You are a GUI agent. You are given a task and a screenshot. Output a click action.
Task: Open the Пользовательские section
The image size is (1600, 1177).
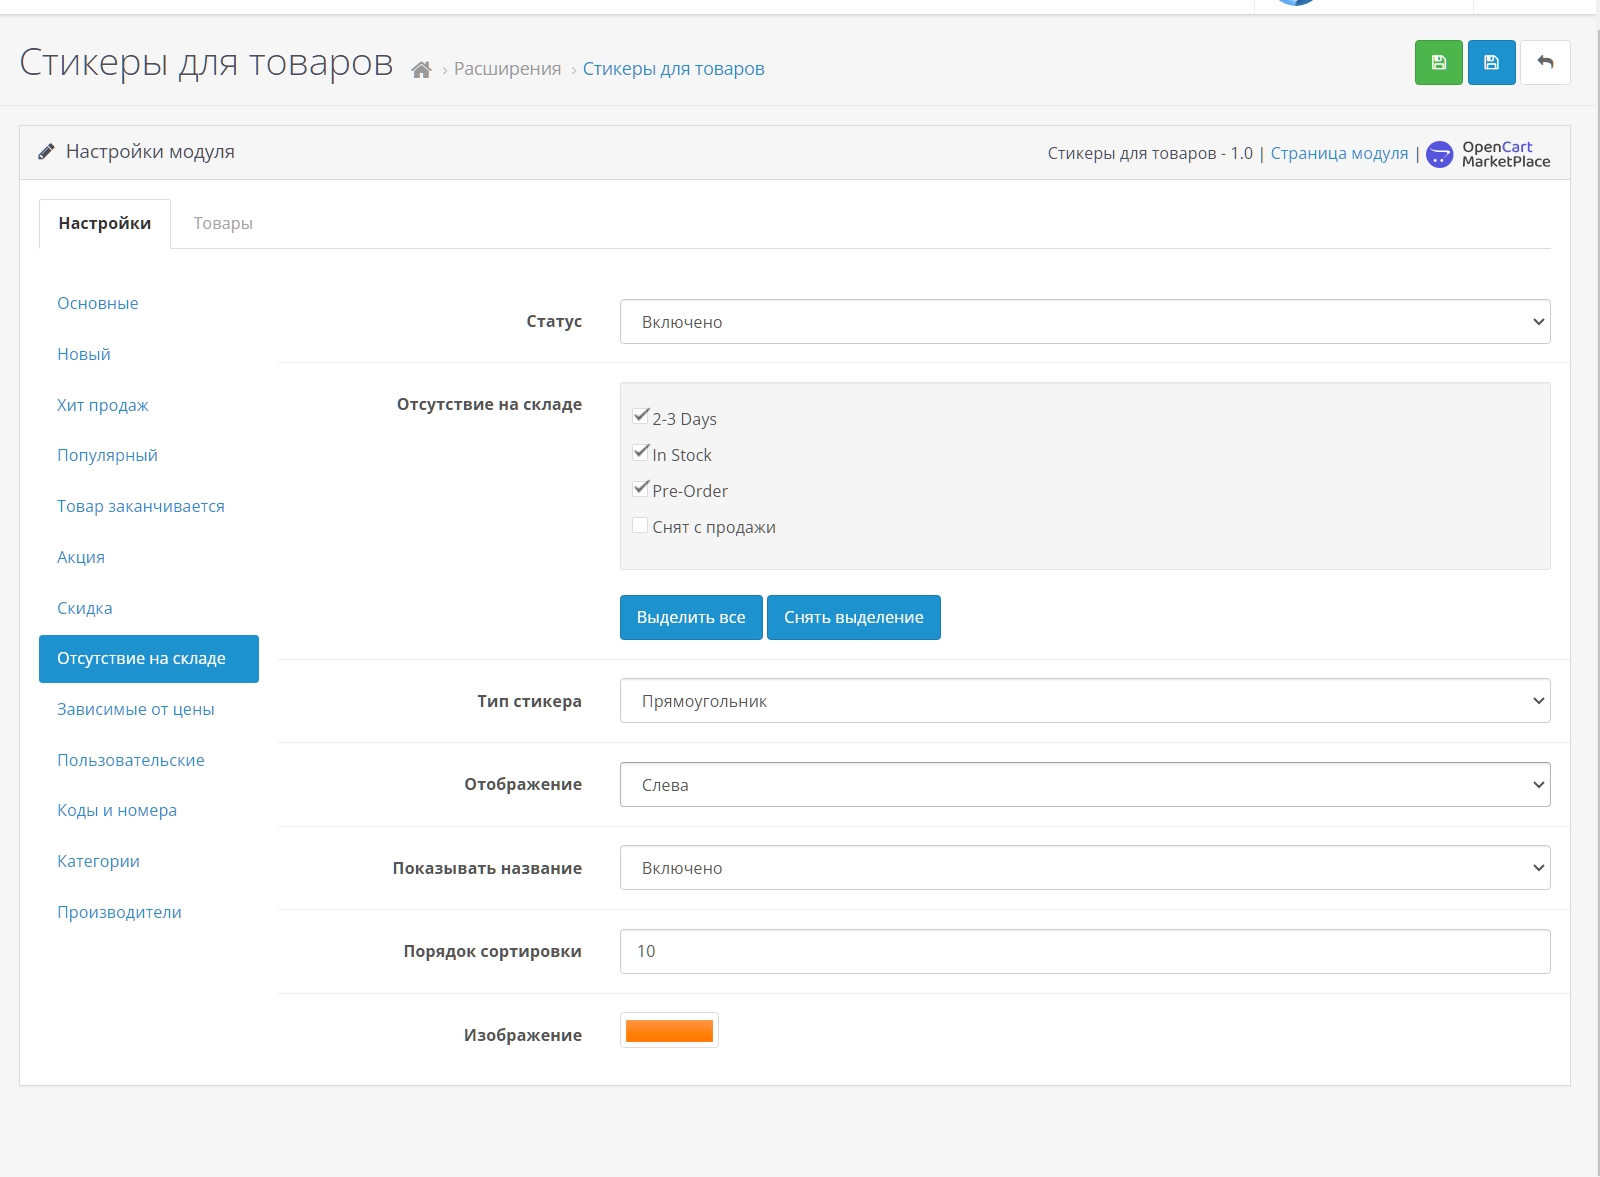click(x=131, y=760)
